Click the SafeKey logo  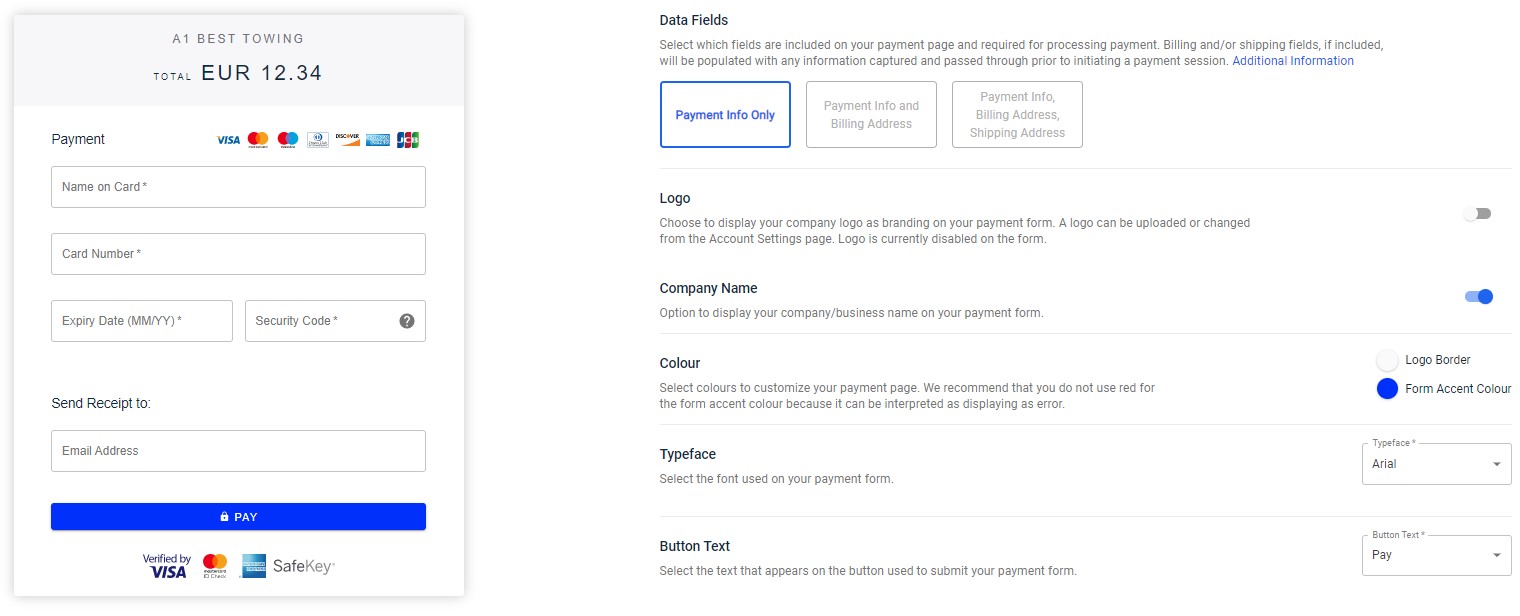pos(303,566)
